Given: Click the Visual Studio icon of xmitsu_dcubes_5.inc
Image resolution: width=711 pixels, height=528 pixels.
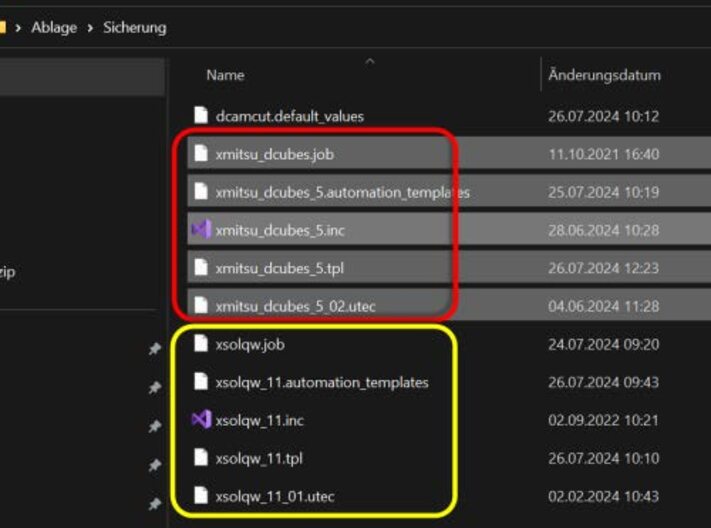Looking at the screenshot, I should coord(201,230).
